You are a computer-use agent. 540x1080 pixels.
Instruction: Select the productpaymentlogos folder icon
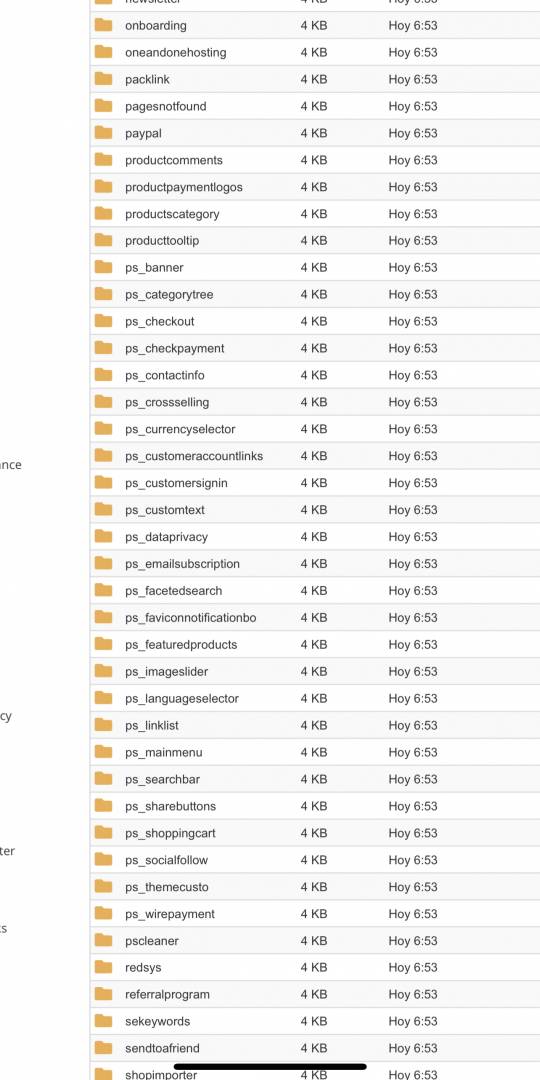103,187
